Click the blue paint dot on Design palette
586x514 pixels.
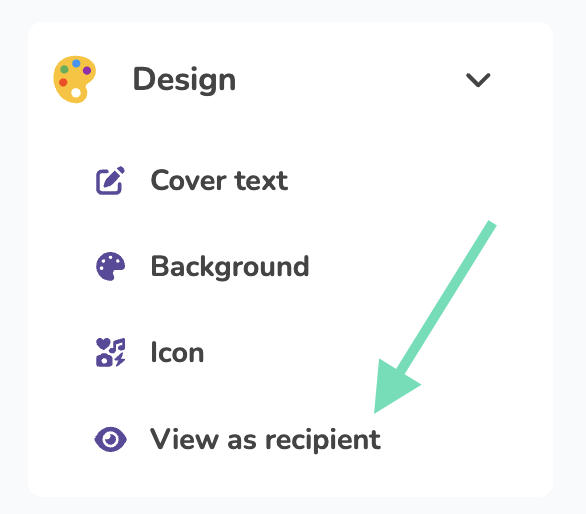click(76, 63)
